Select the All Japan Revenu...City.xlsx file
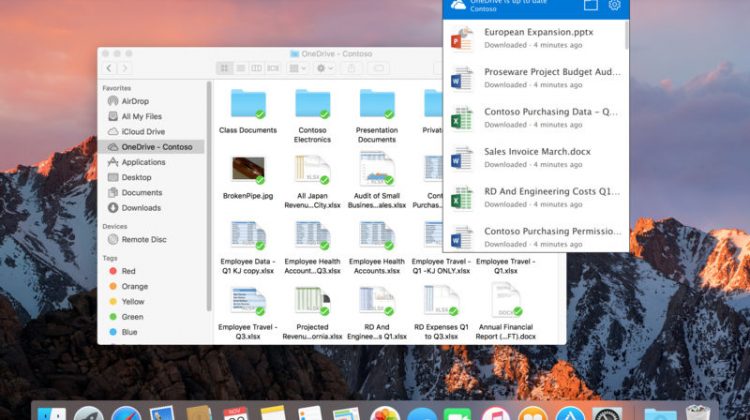Screen dimensions: 750x420 point(312,182)
